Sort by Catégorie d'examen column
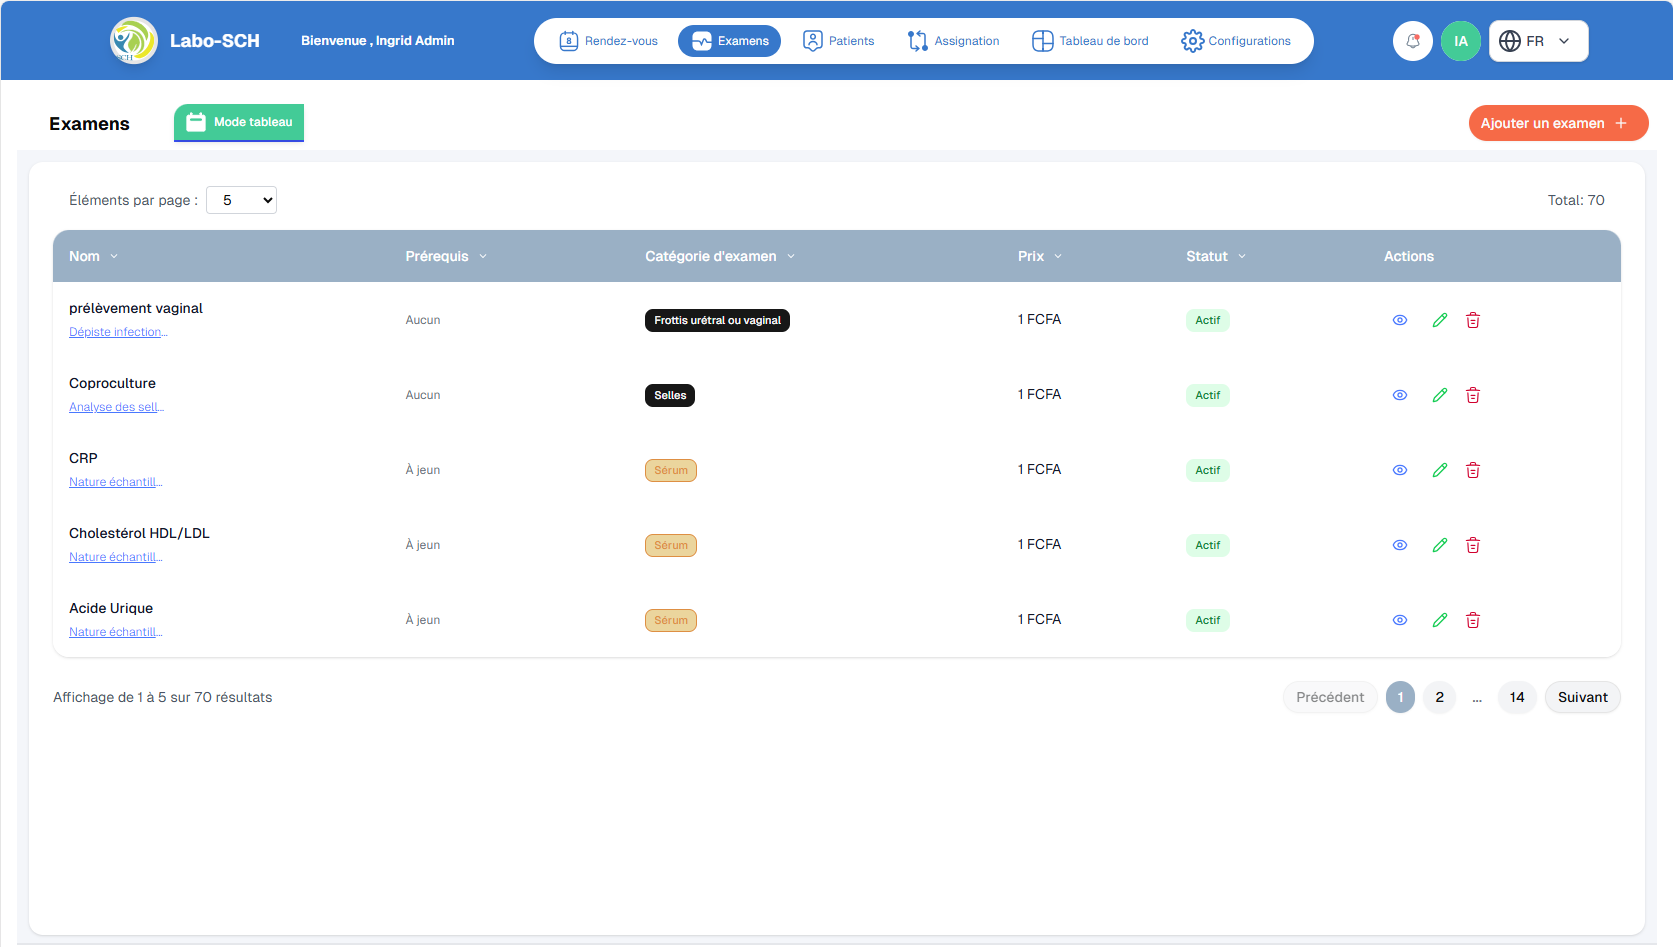Screen dimensions: 1673x947 (719, 256)
